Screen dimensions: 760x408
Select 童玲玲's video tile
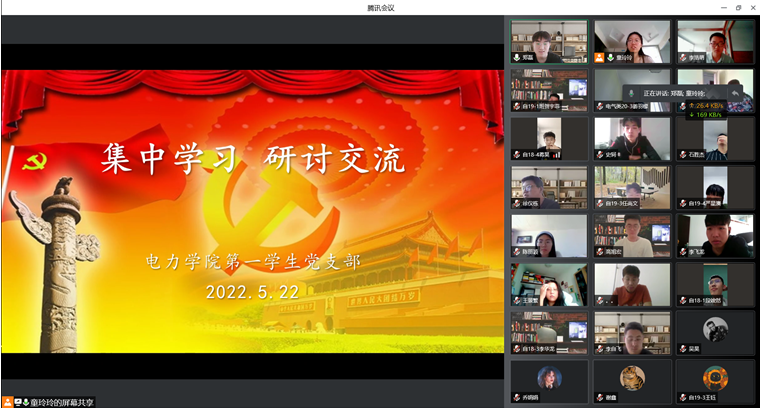(632, 42)
